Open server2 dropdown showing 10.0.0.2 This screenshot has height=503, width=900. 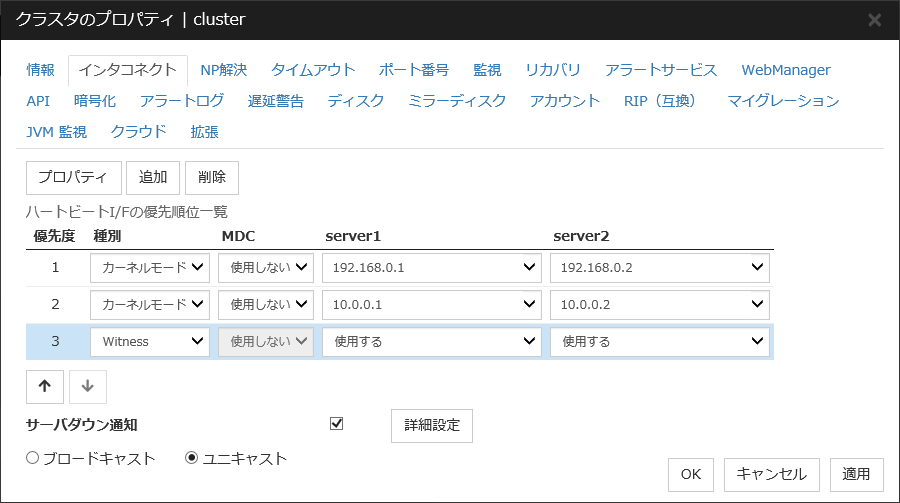coord(659,304)
